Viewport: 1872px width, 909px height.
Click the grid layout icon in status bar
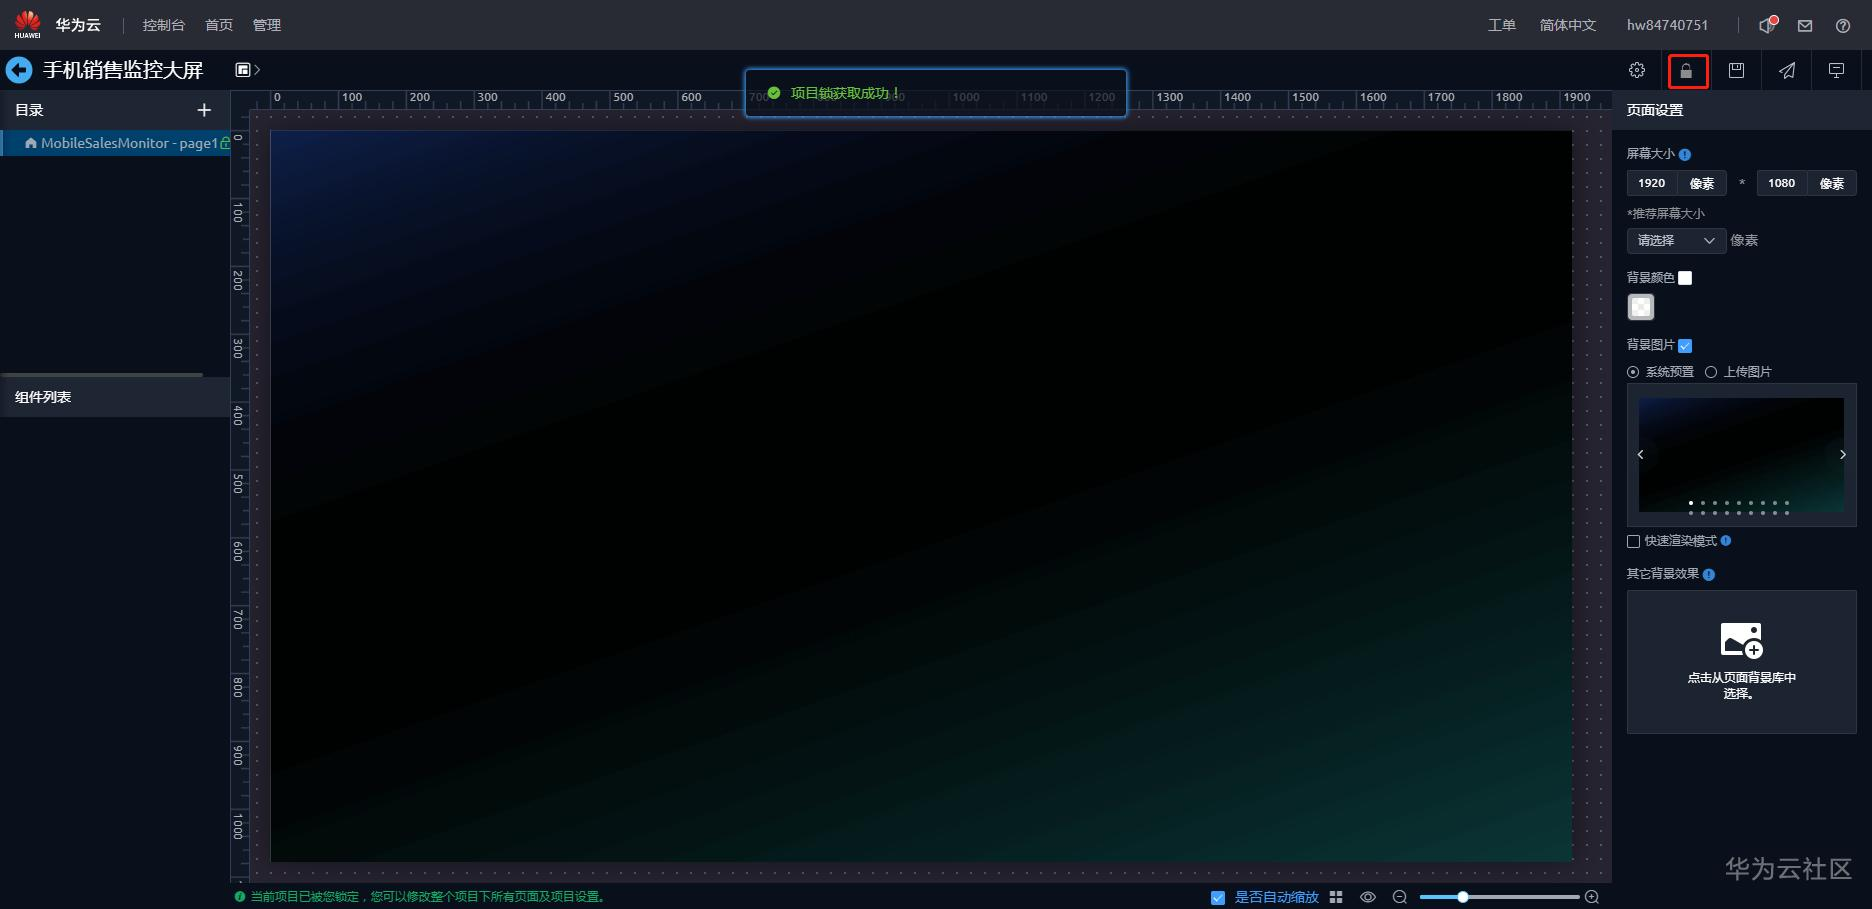[x=1336, y=897]
